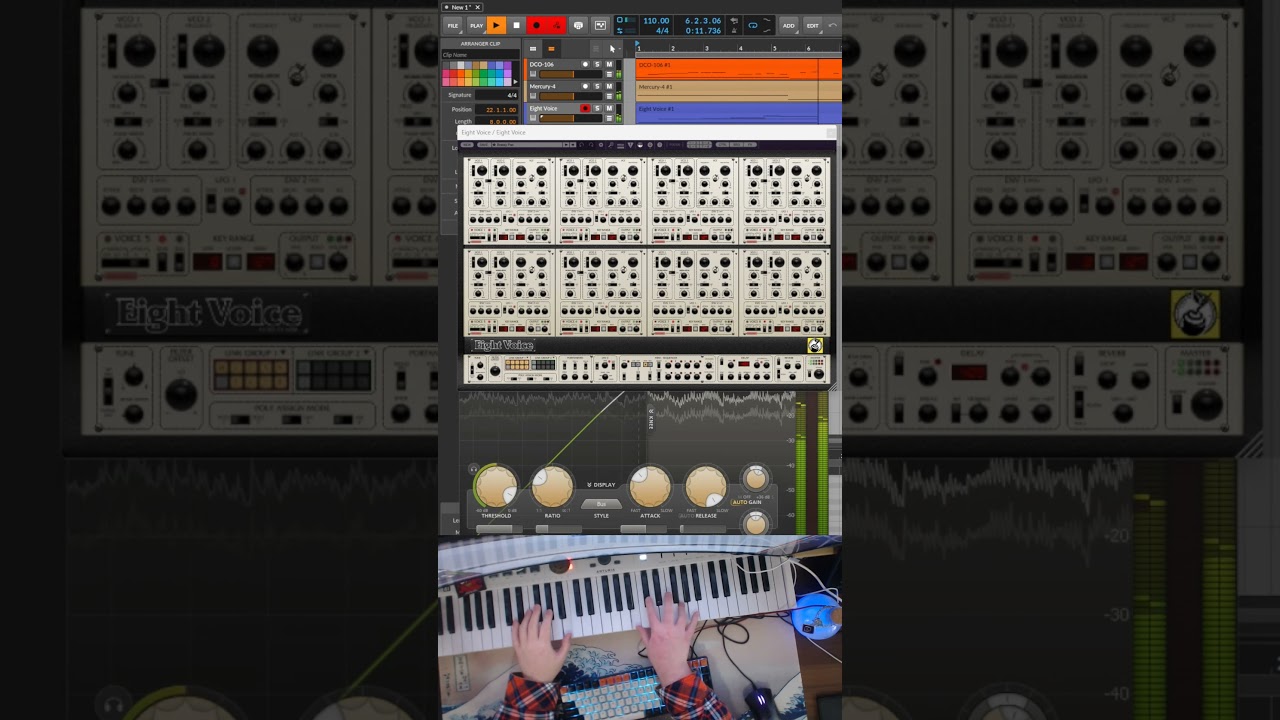Click the Clip Name input field

480,55
